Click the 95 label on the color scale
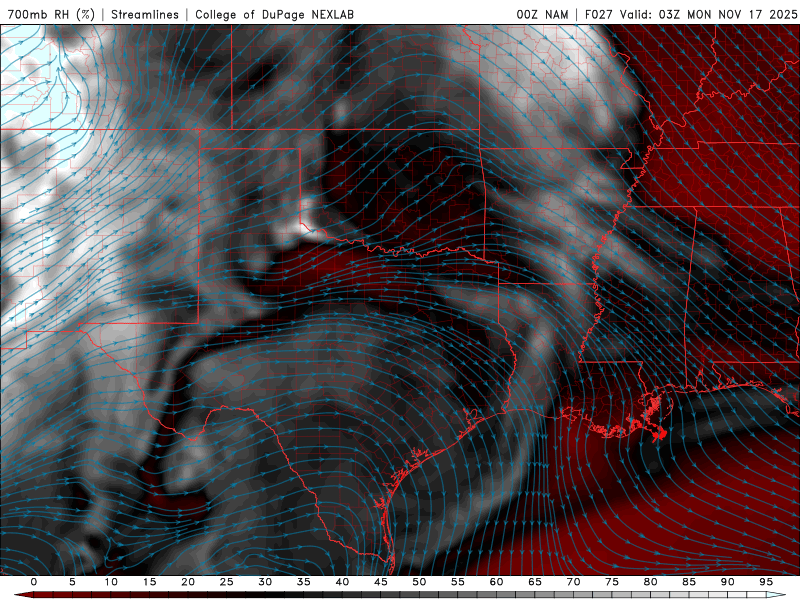Screen dimensions: 800x600 [x=766, y=582]
